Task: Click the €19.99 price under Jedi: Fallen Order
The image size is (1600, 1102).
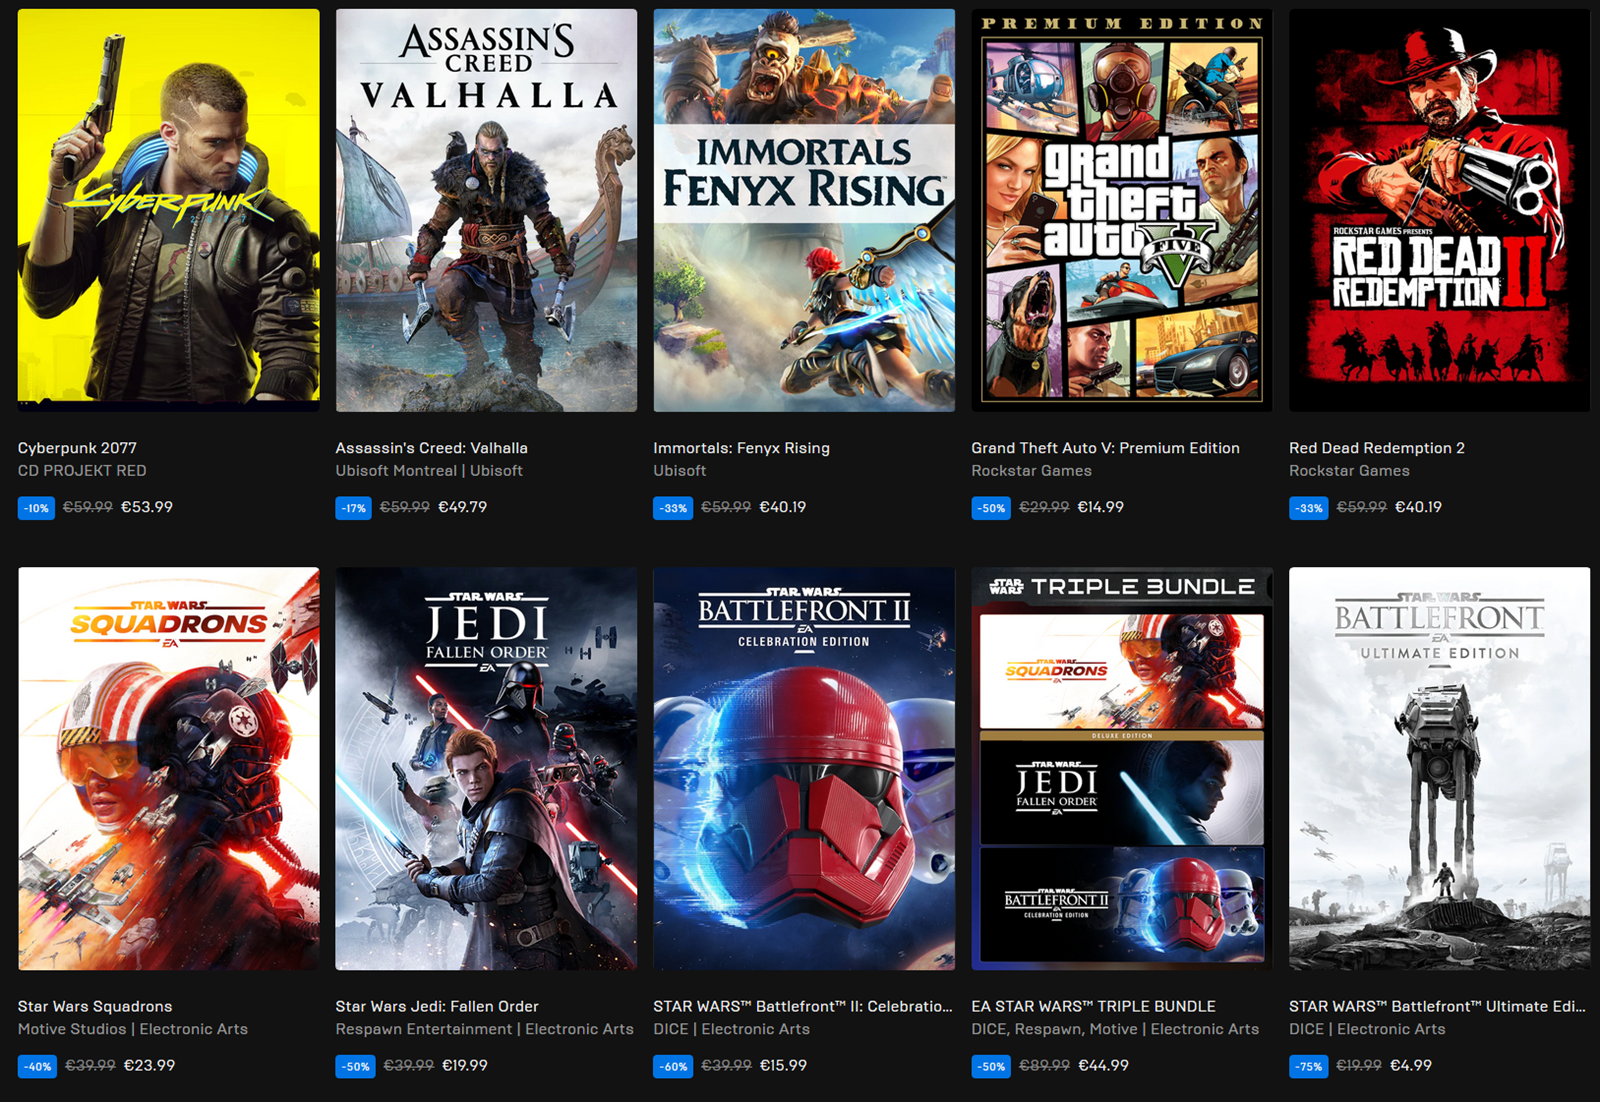Action: pos(465,1065)
